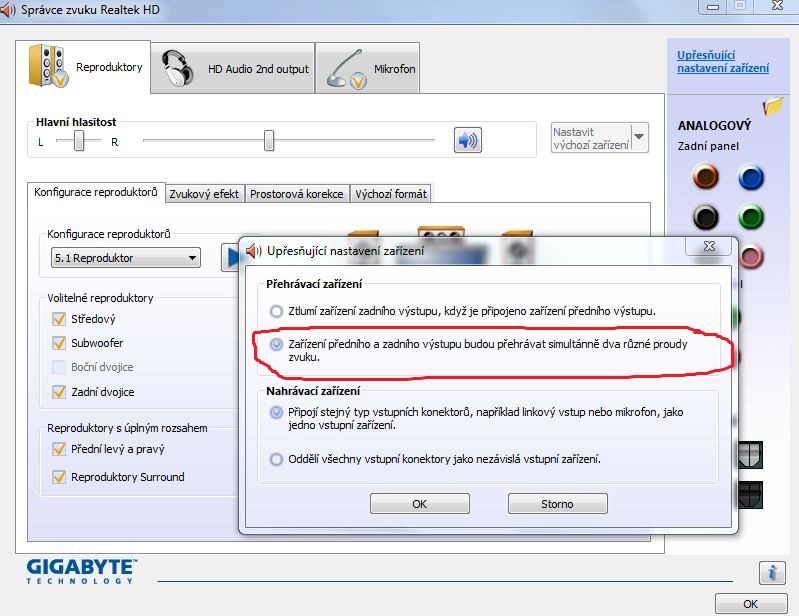Open the Prostorová korekce sub-tab
The image size is (799, 616).
[x=297, y=194]
